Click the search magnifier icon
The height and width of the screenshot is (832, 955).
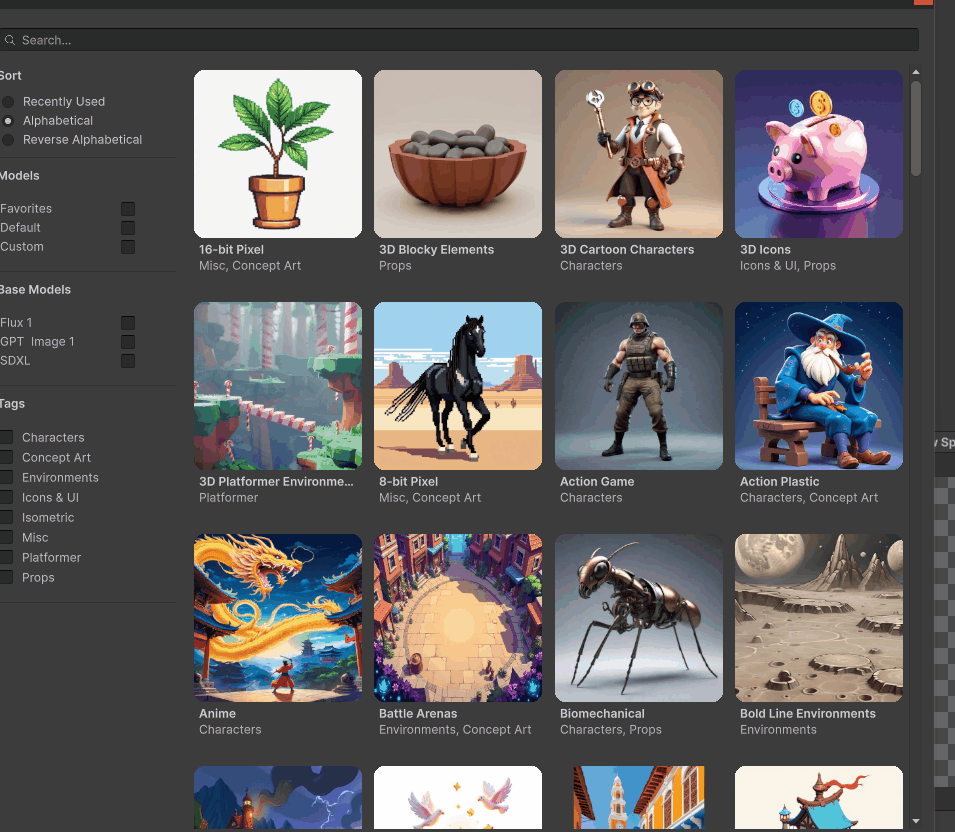[x=9, y=40]
